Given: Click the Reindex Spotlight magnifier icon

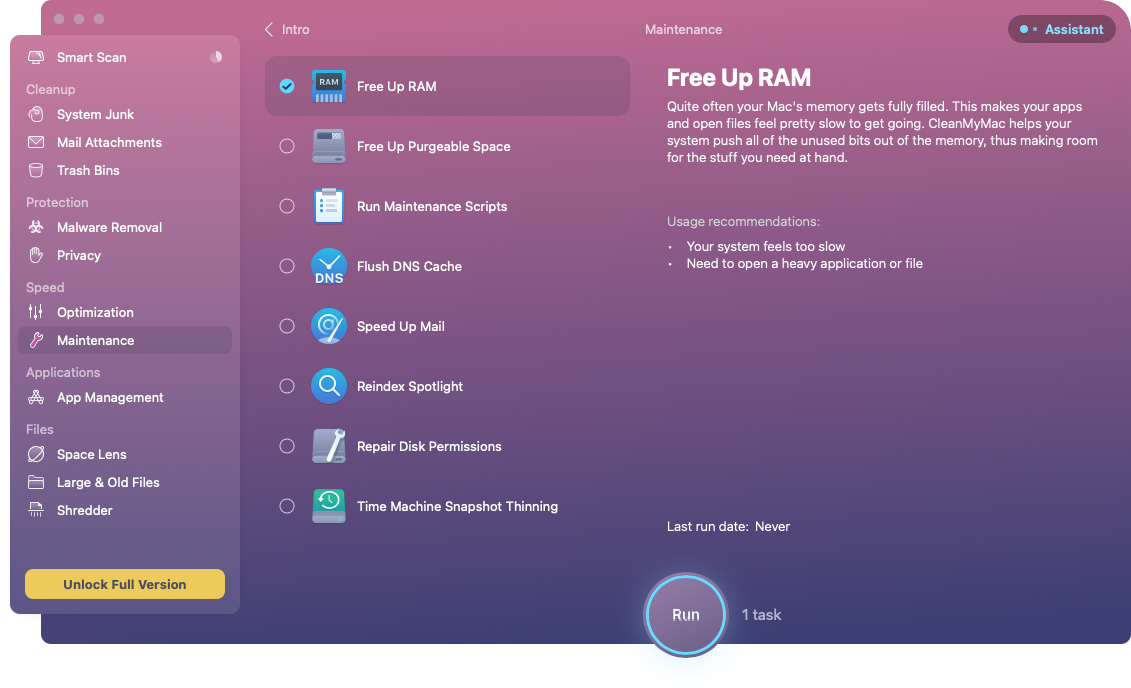Looking at the screenshot, I should [x=329, y=387].
